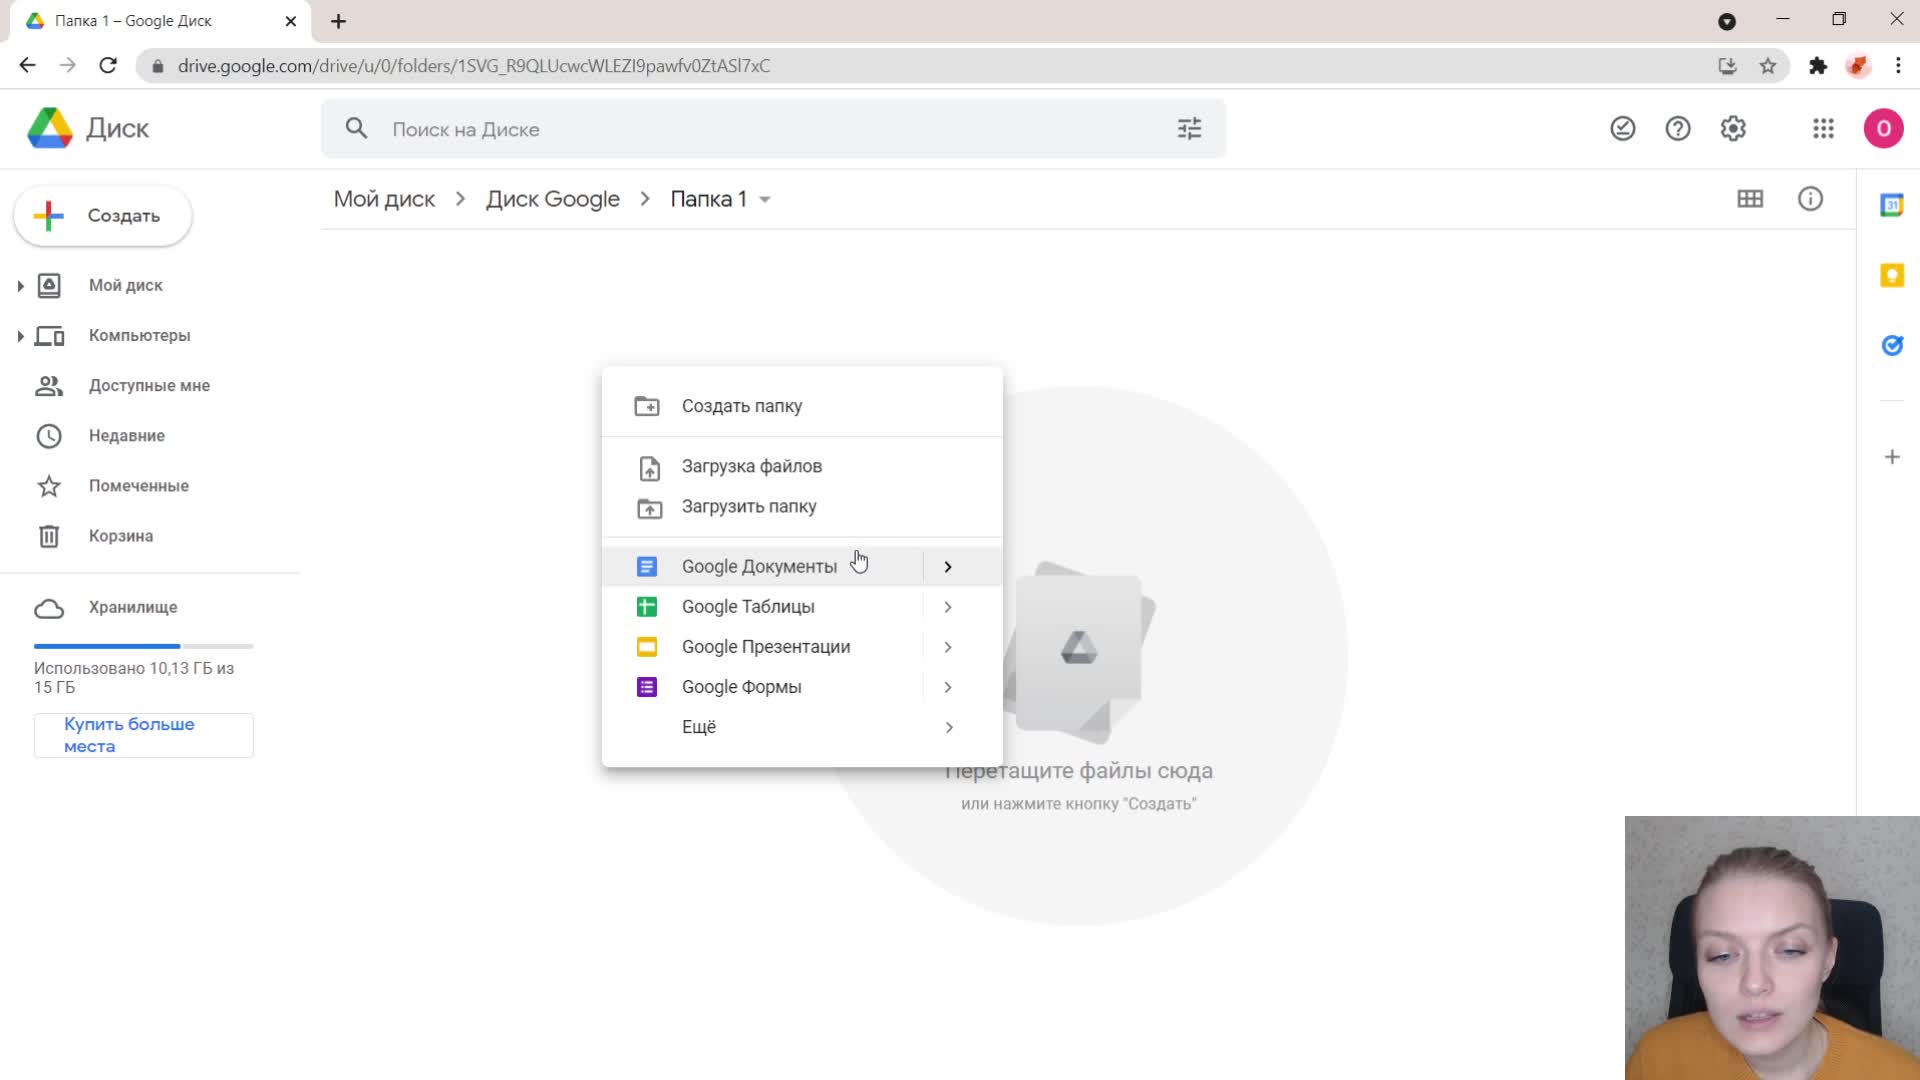The height and width of the screenshot is (1080, 1920).
Task: Focus the Поиск на Диске search field
Action: point(773,129)
